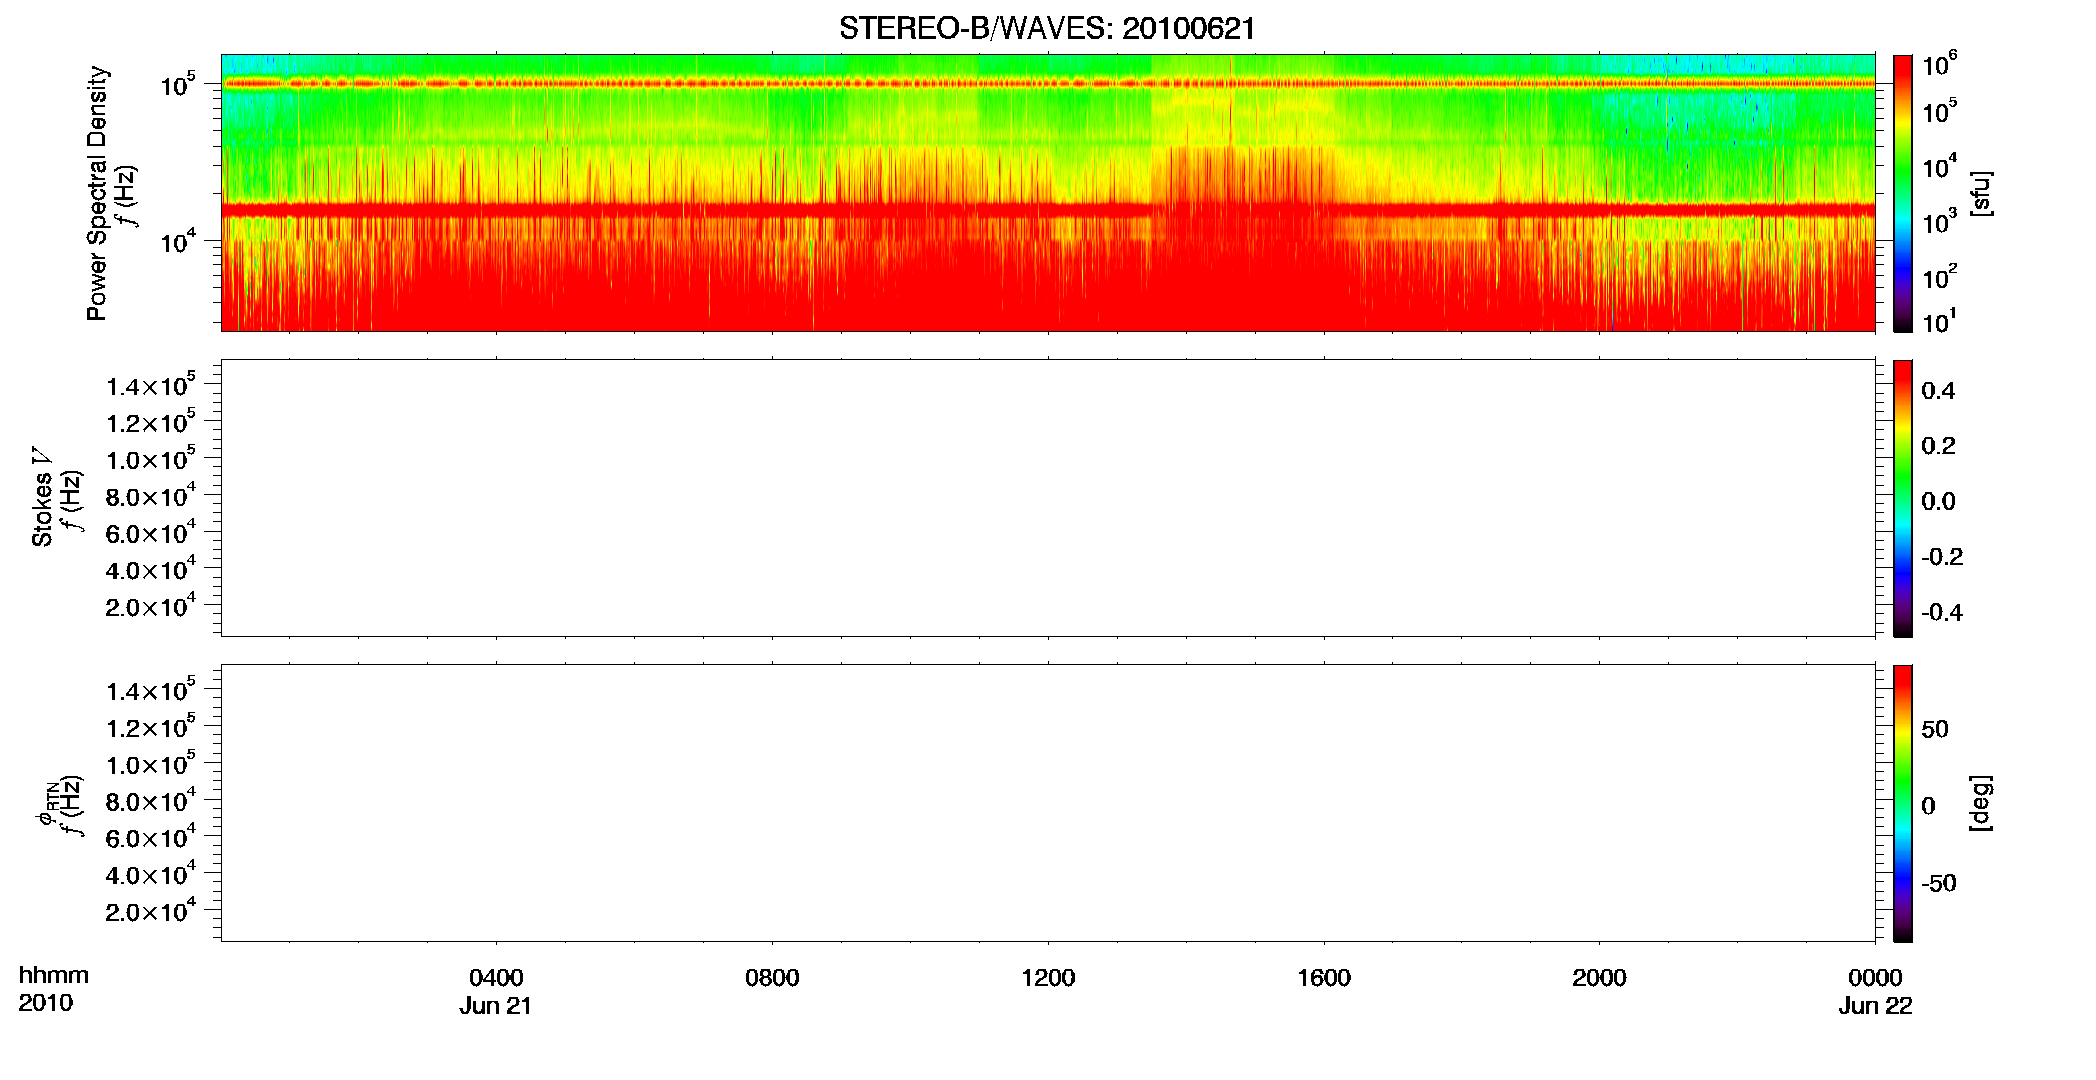Click the 0.4 label on the Stokes color bar
The image size is (2096, 1080).
click(x=1938, y=390)
